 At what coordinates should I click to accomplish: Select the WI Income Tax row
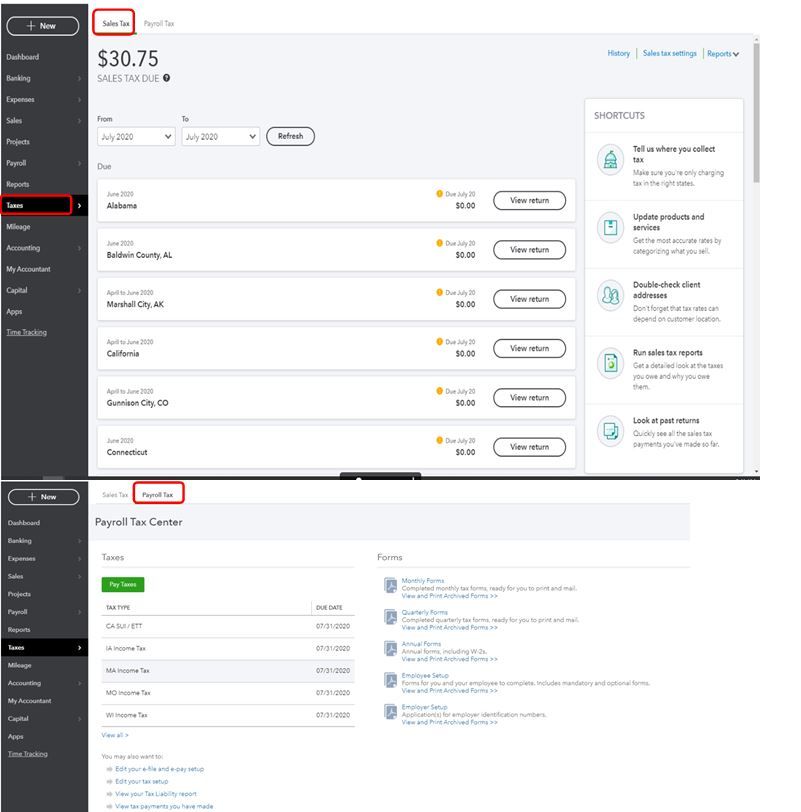[228, 715]
